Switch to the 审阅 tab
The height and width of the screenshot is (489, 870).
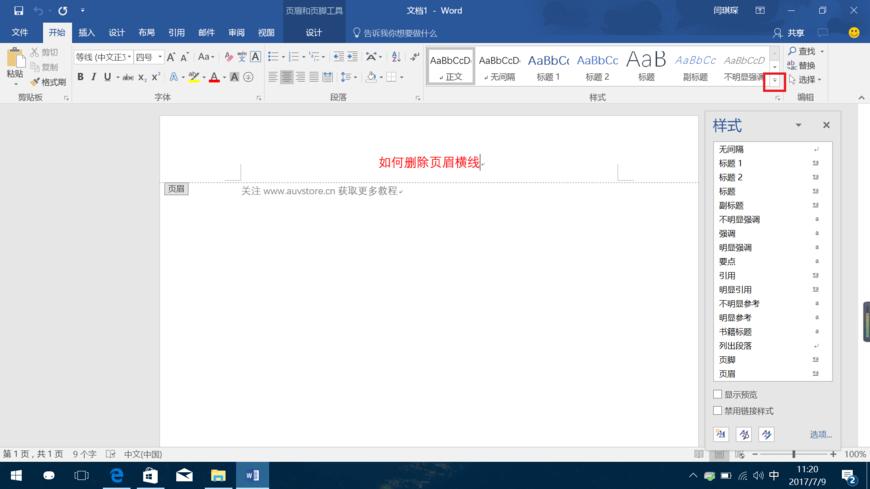pos(236,33)
